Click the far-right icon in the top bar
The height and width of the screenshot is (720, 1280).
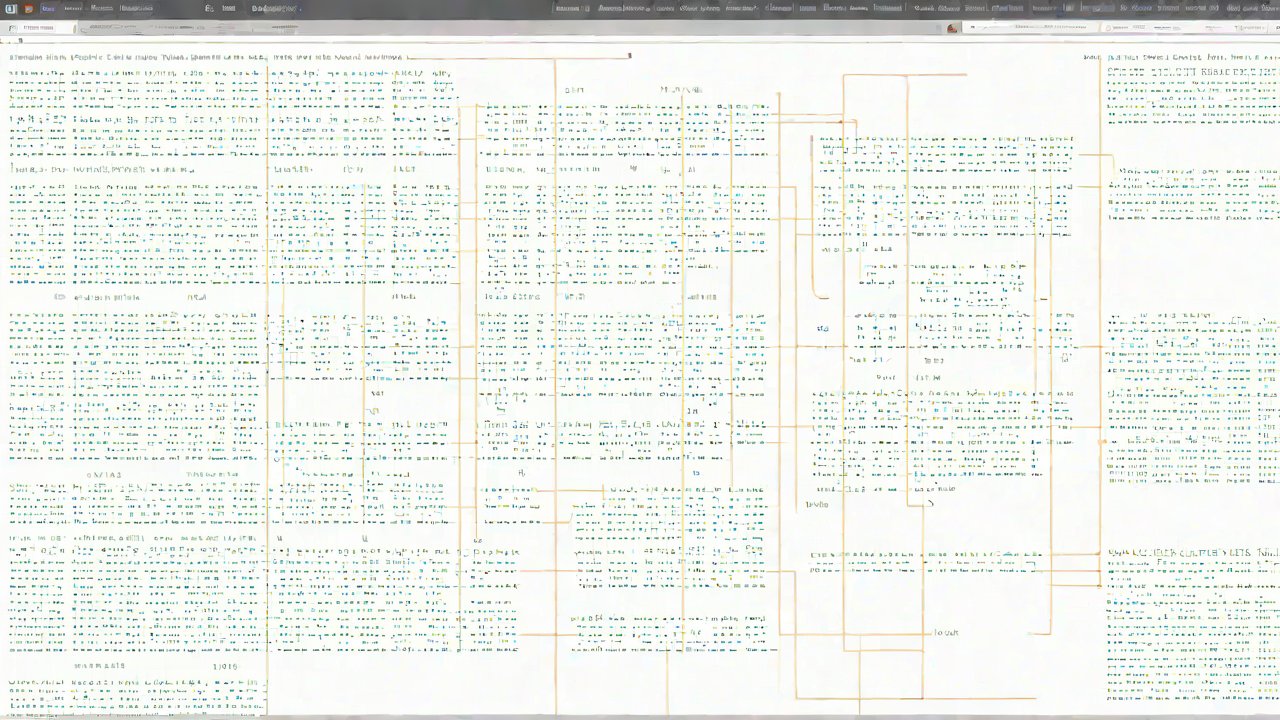point(1268,8)
